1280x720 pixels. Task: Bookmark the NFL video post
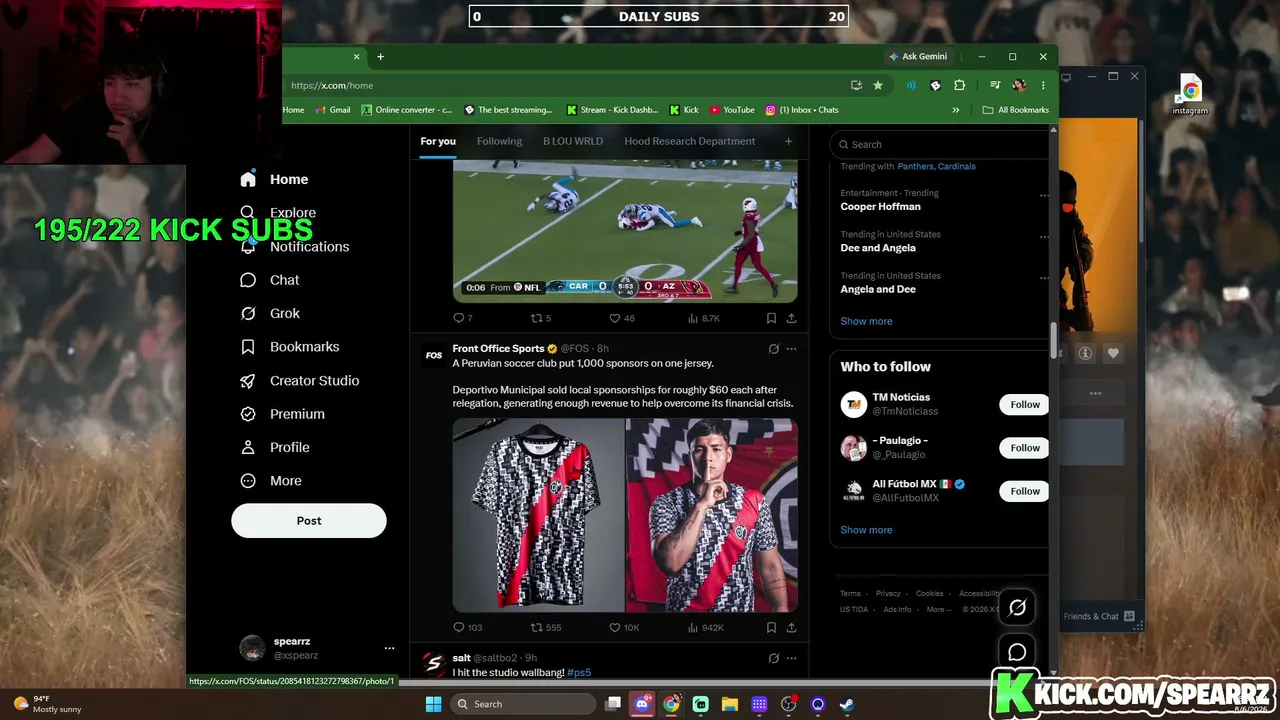click(x=771, y=318)
